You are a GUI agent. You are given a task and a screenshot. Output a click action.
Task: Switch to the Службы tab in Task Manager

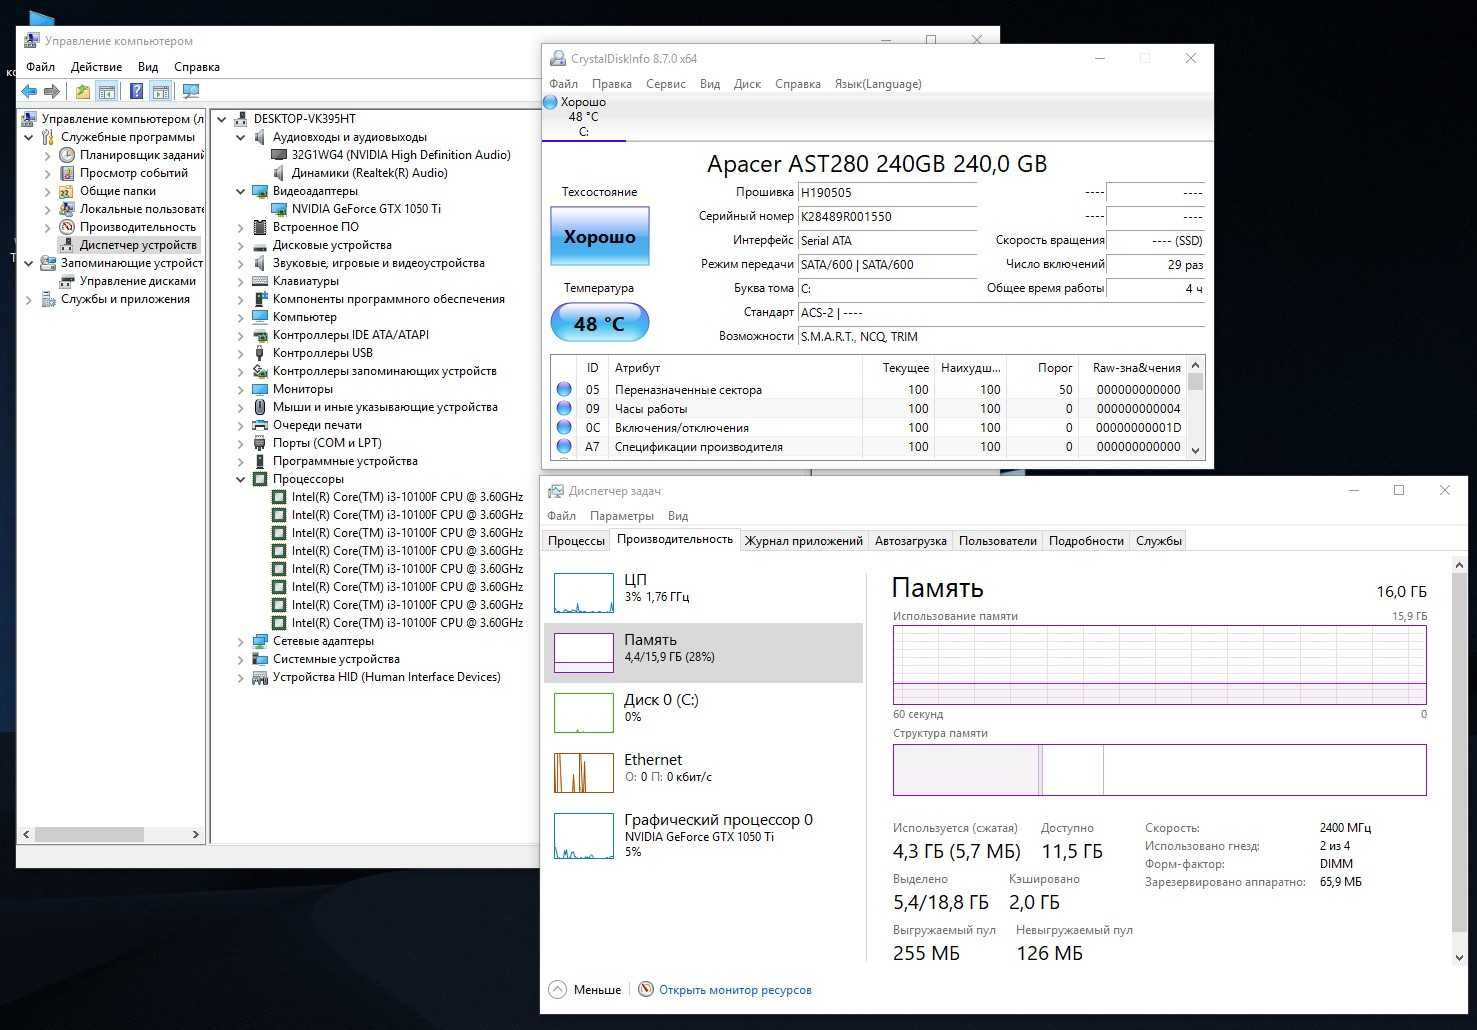(x=1159, y=541)
